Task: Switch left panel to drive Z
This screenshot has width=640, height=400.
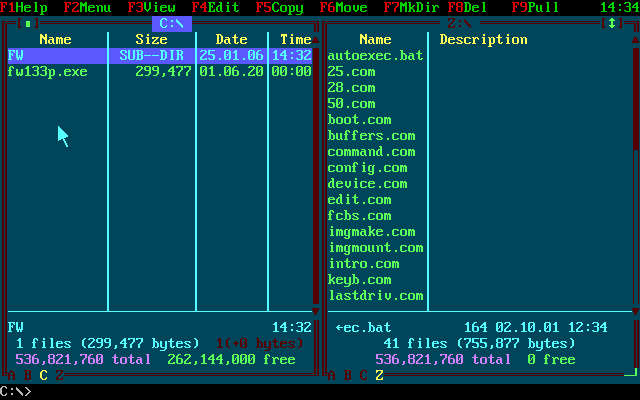Action: click(59, 375)
